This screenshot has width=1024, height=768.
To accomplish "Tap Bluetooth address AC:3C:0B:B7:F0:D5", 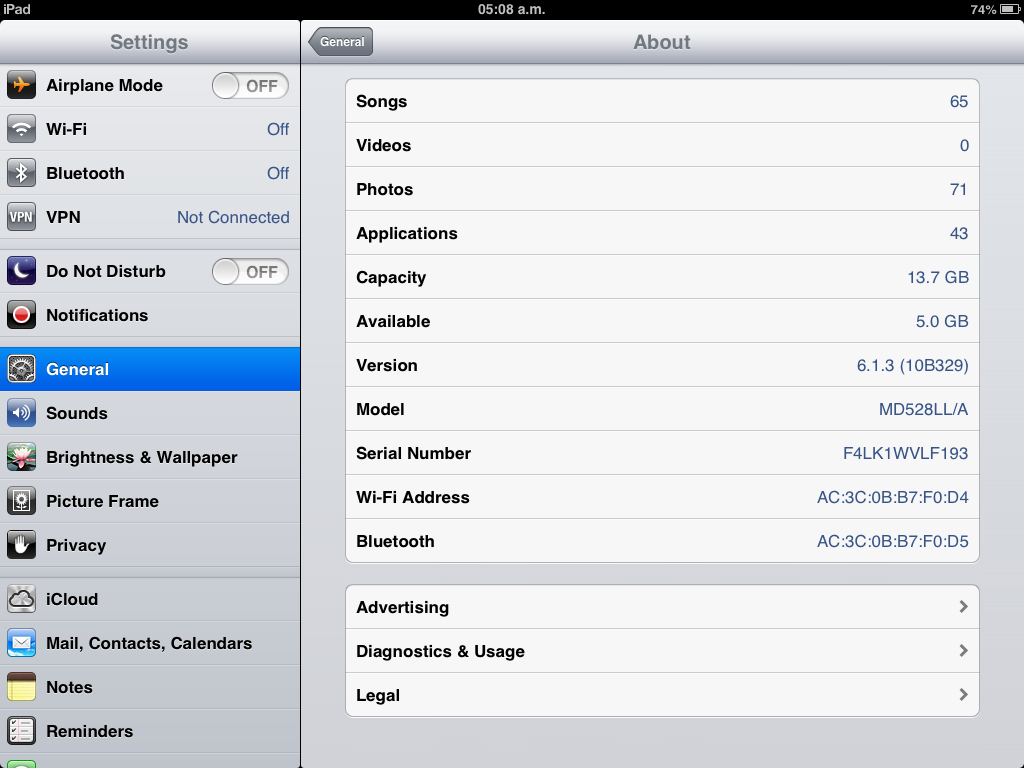I will pyautogui.click(x=893, y=541).
